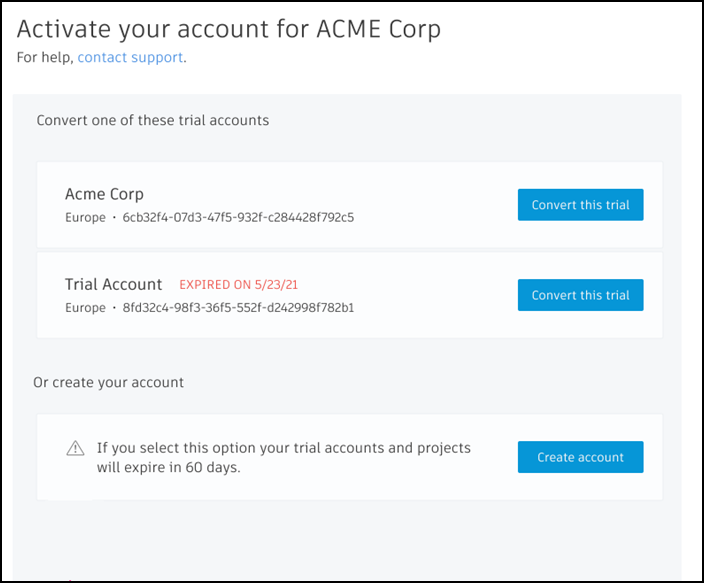Click Europe region label under Acme Corp

pos(85,218)
